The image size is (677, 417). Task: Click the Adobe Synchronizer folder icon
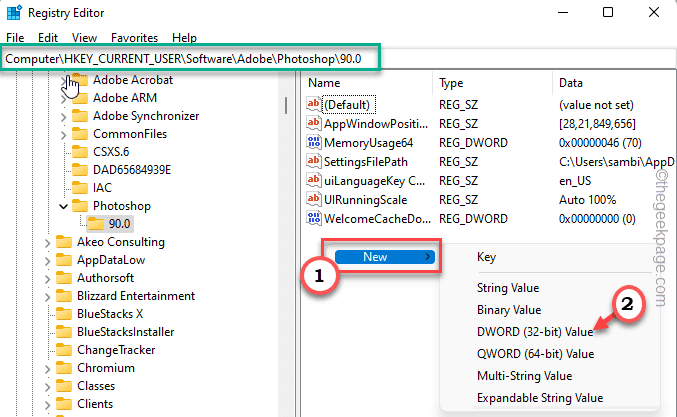[x=79, y=116]
